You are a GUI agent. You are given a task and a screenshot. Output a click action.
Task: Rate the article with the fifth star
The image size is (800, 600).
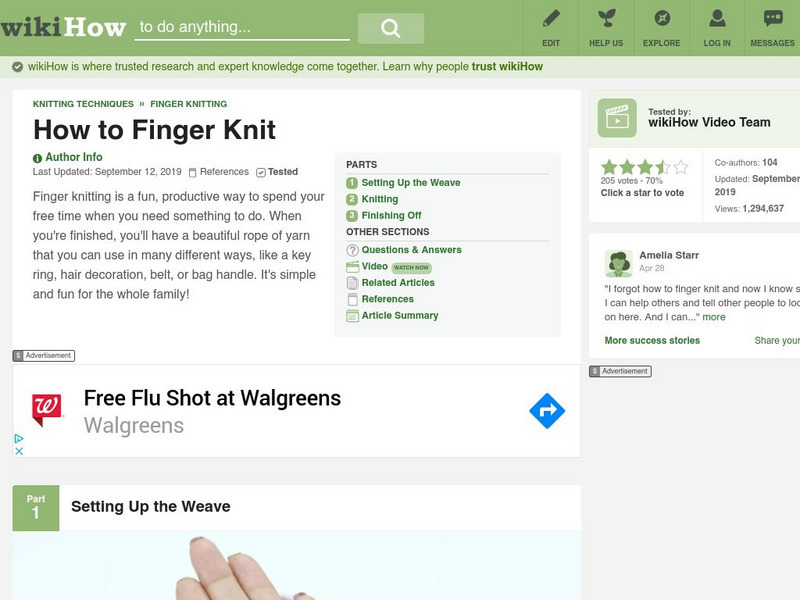pyautogui.click(x=681, y=167)
